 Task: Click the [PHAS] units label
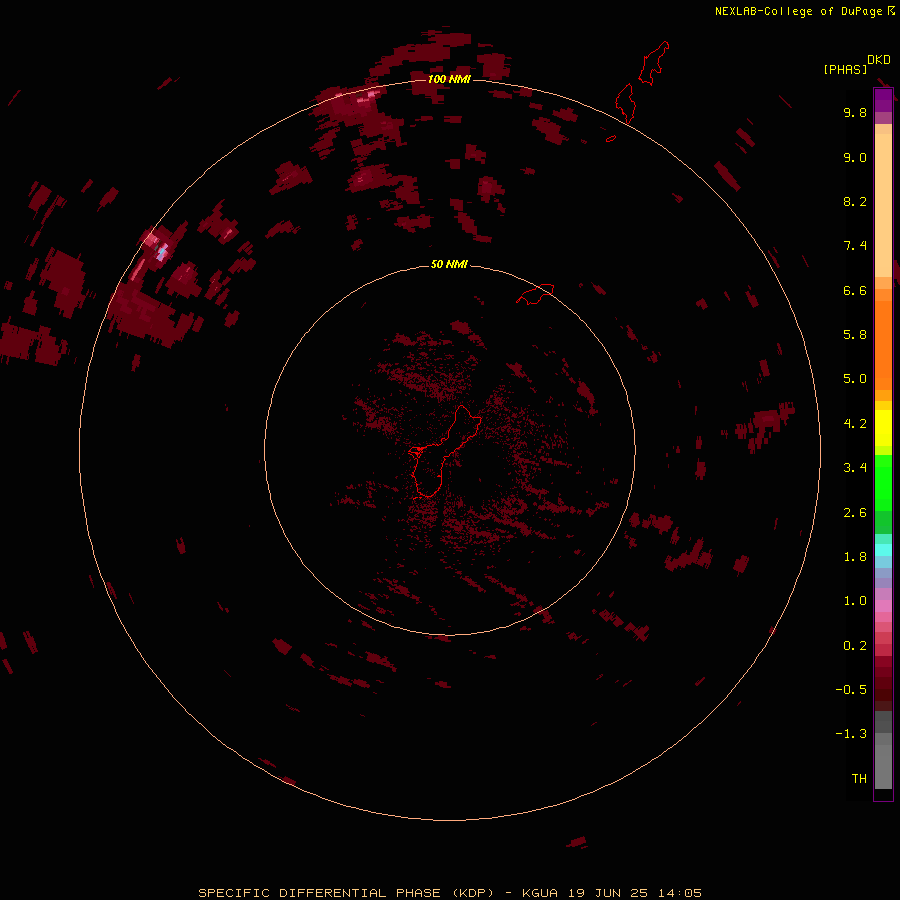pos(845,69)
